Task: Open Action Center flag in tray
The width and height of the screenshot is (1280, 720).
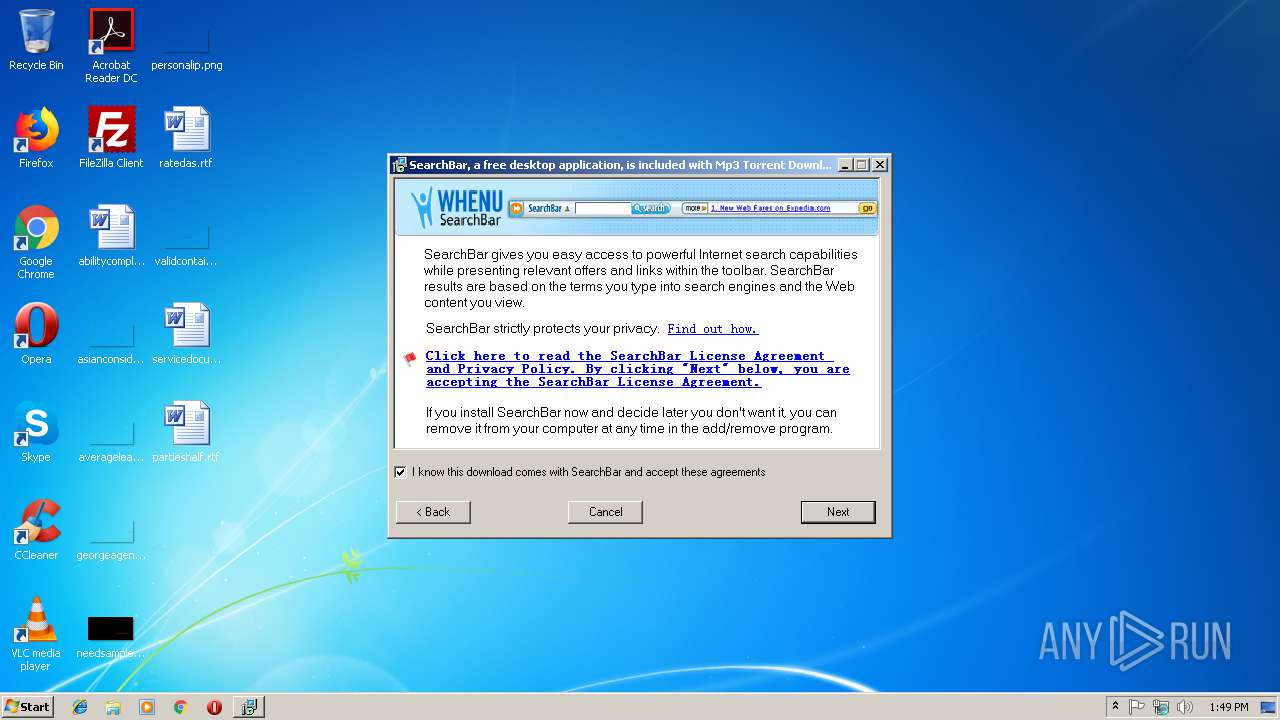Action: [1137, 707]
